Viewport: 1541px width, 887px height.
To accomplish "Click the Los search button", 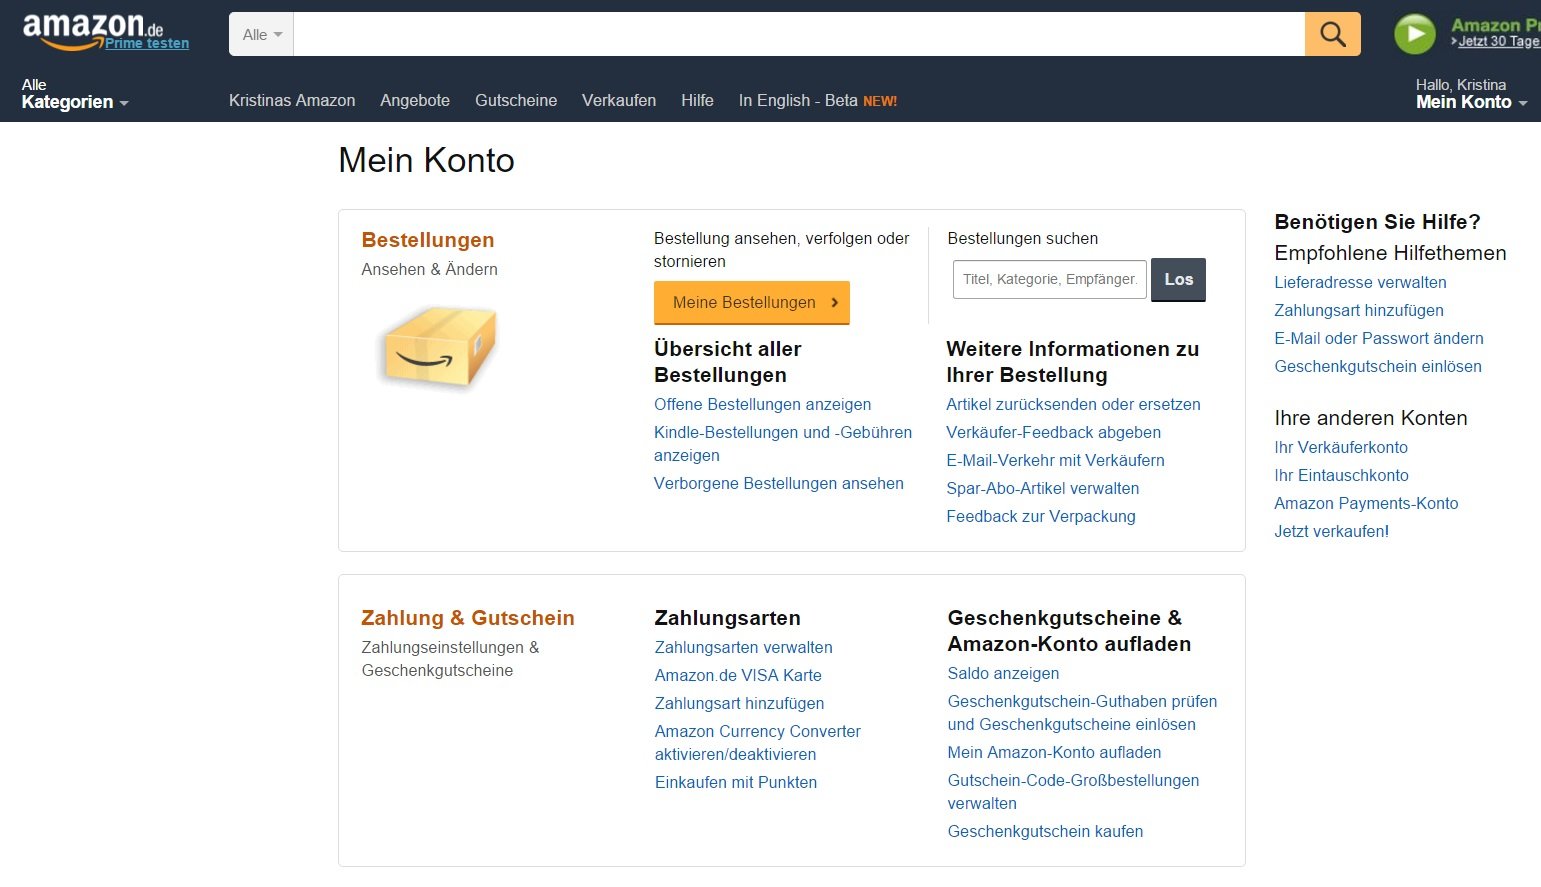I will coord(1178,279).
